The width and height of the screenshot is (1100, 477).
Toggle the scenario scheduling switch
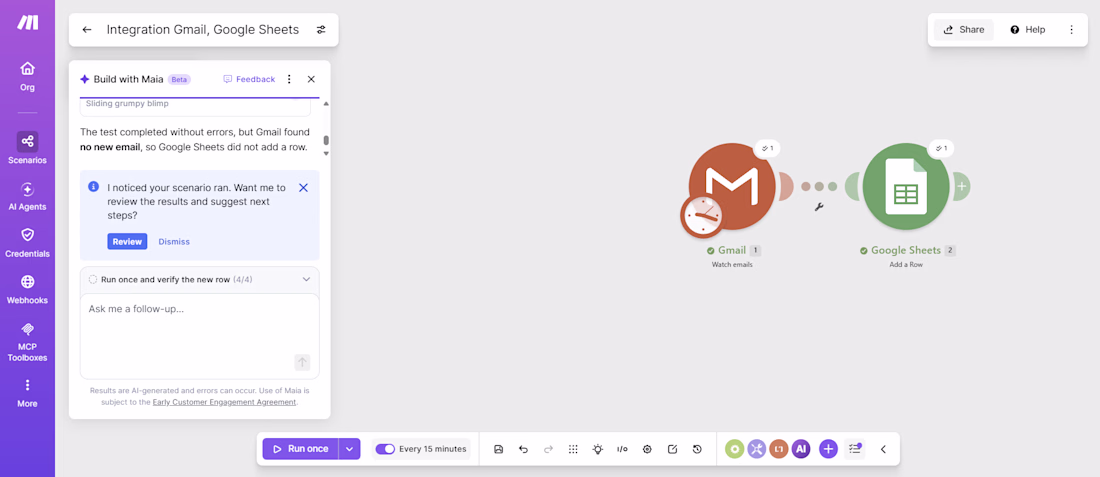(385, 449)
